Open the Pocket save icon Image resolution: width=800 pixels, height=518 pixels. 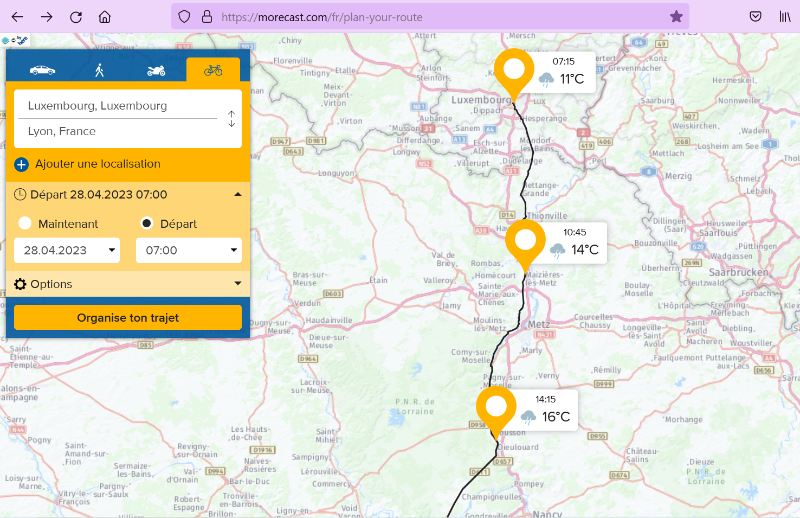coord(756,17)
